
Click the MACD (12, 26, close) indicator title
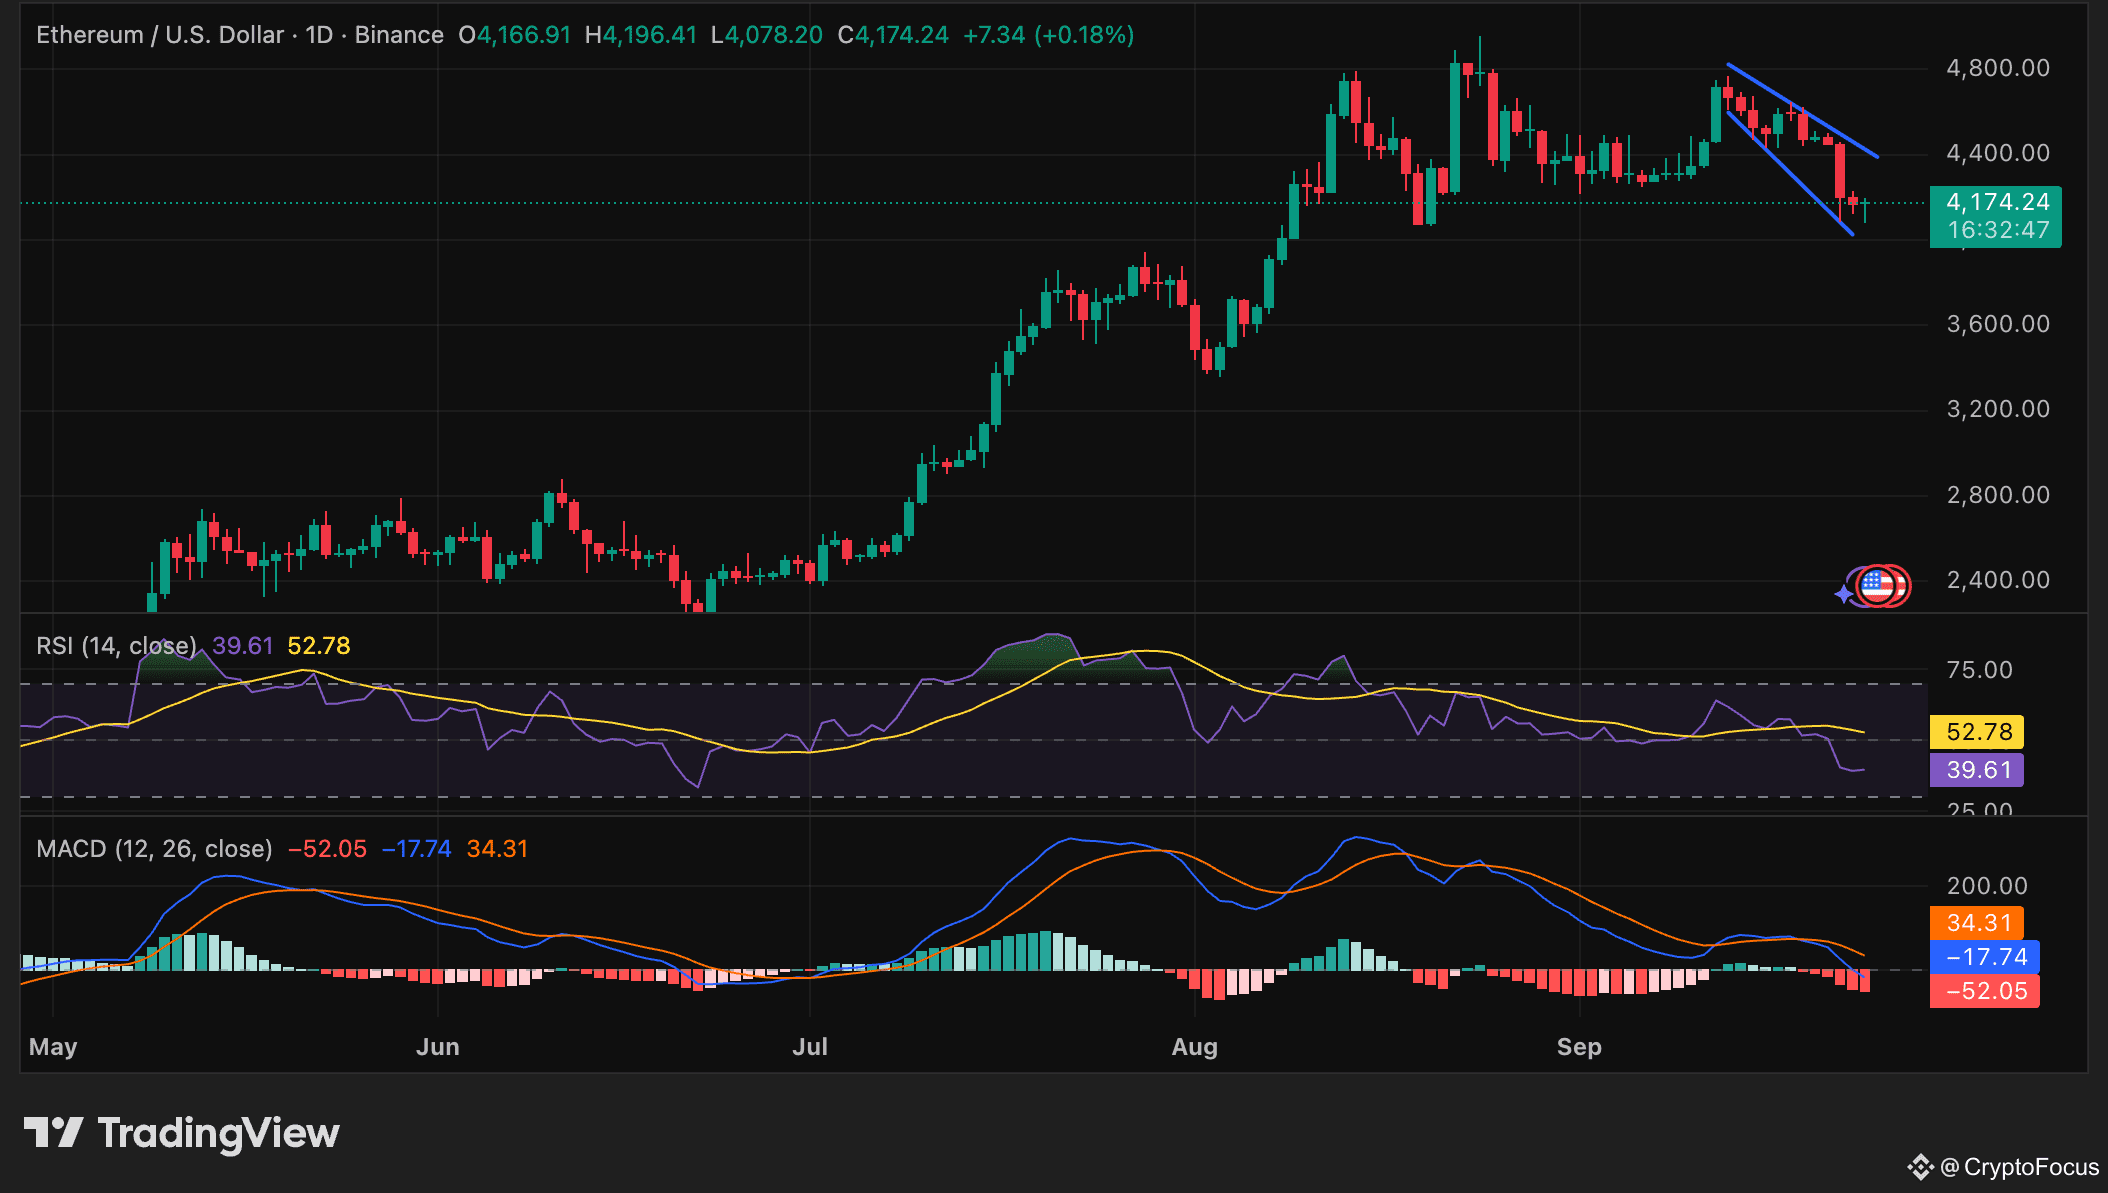(154, 849)
